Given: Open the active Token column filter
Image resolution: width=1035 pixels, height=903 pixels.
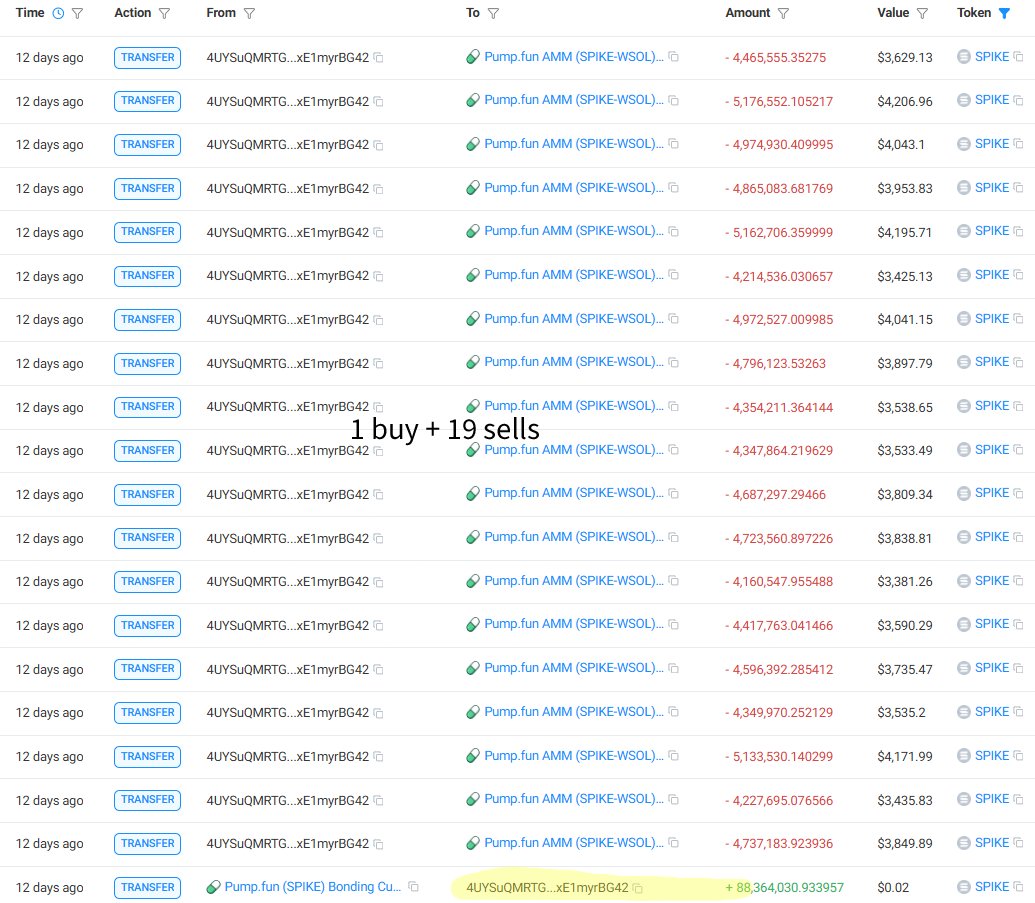Looking at the screenshot, I should (x=1004, y=13).
